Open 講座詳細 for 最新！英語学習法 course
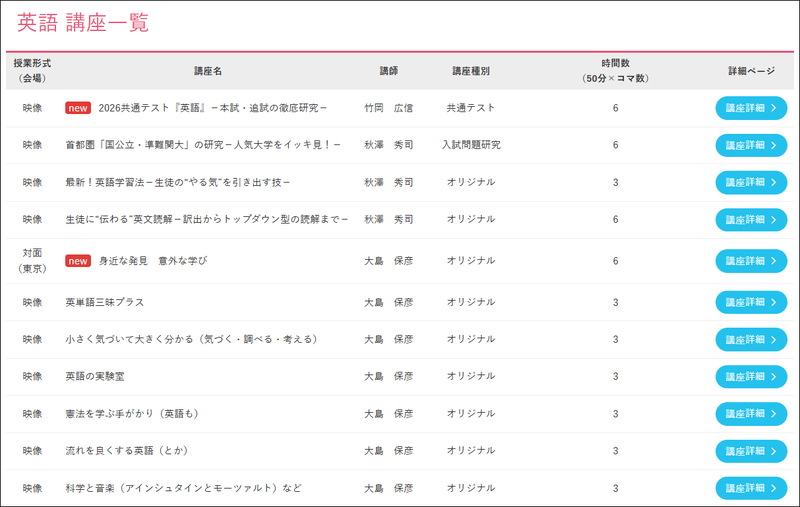 (x=751, y=183)
